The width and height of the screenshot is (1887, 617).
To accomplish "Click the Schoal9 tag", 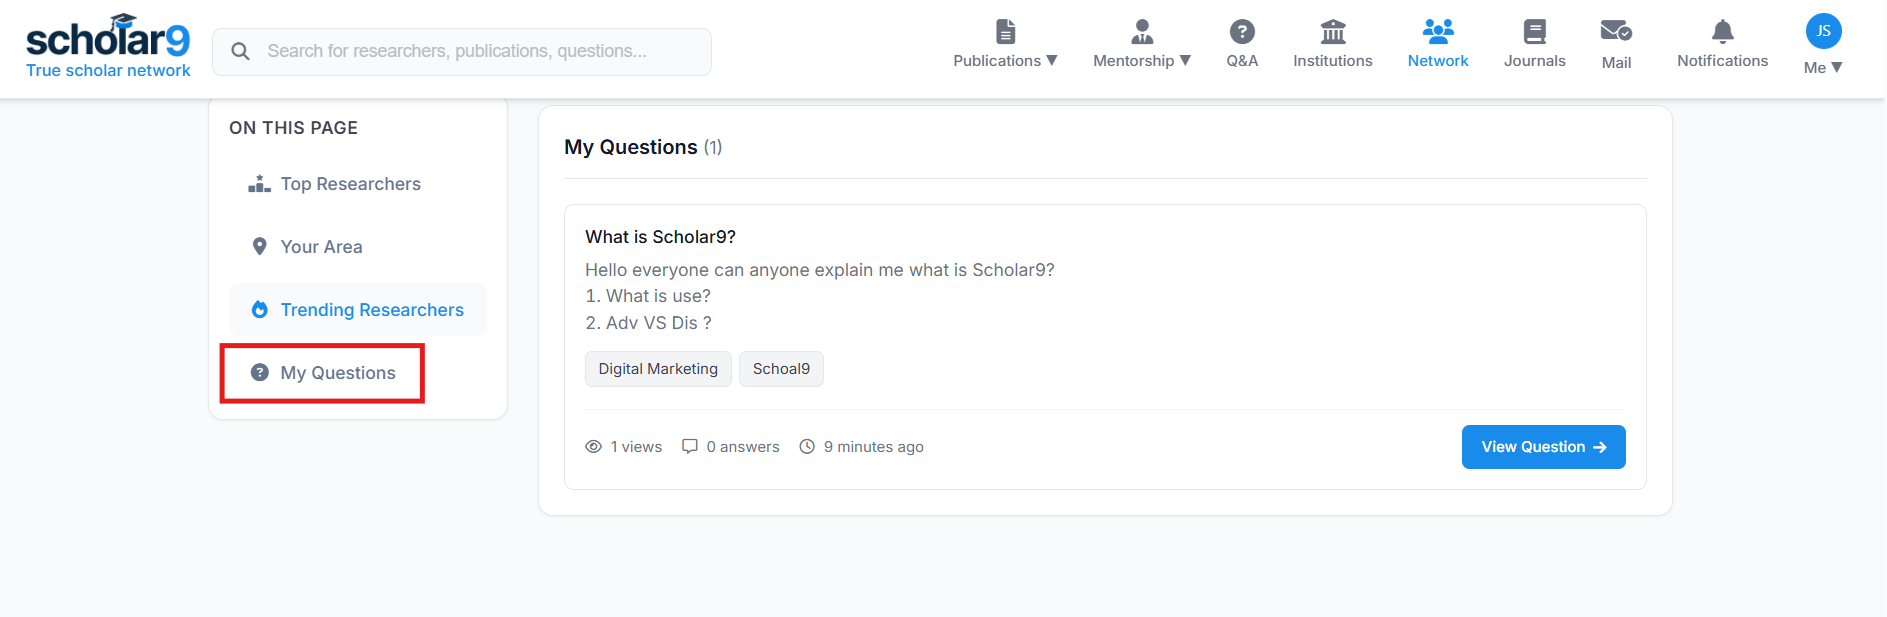I will [781, 369].
